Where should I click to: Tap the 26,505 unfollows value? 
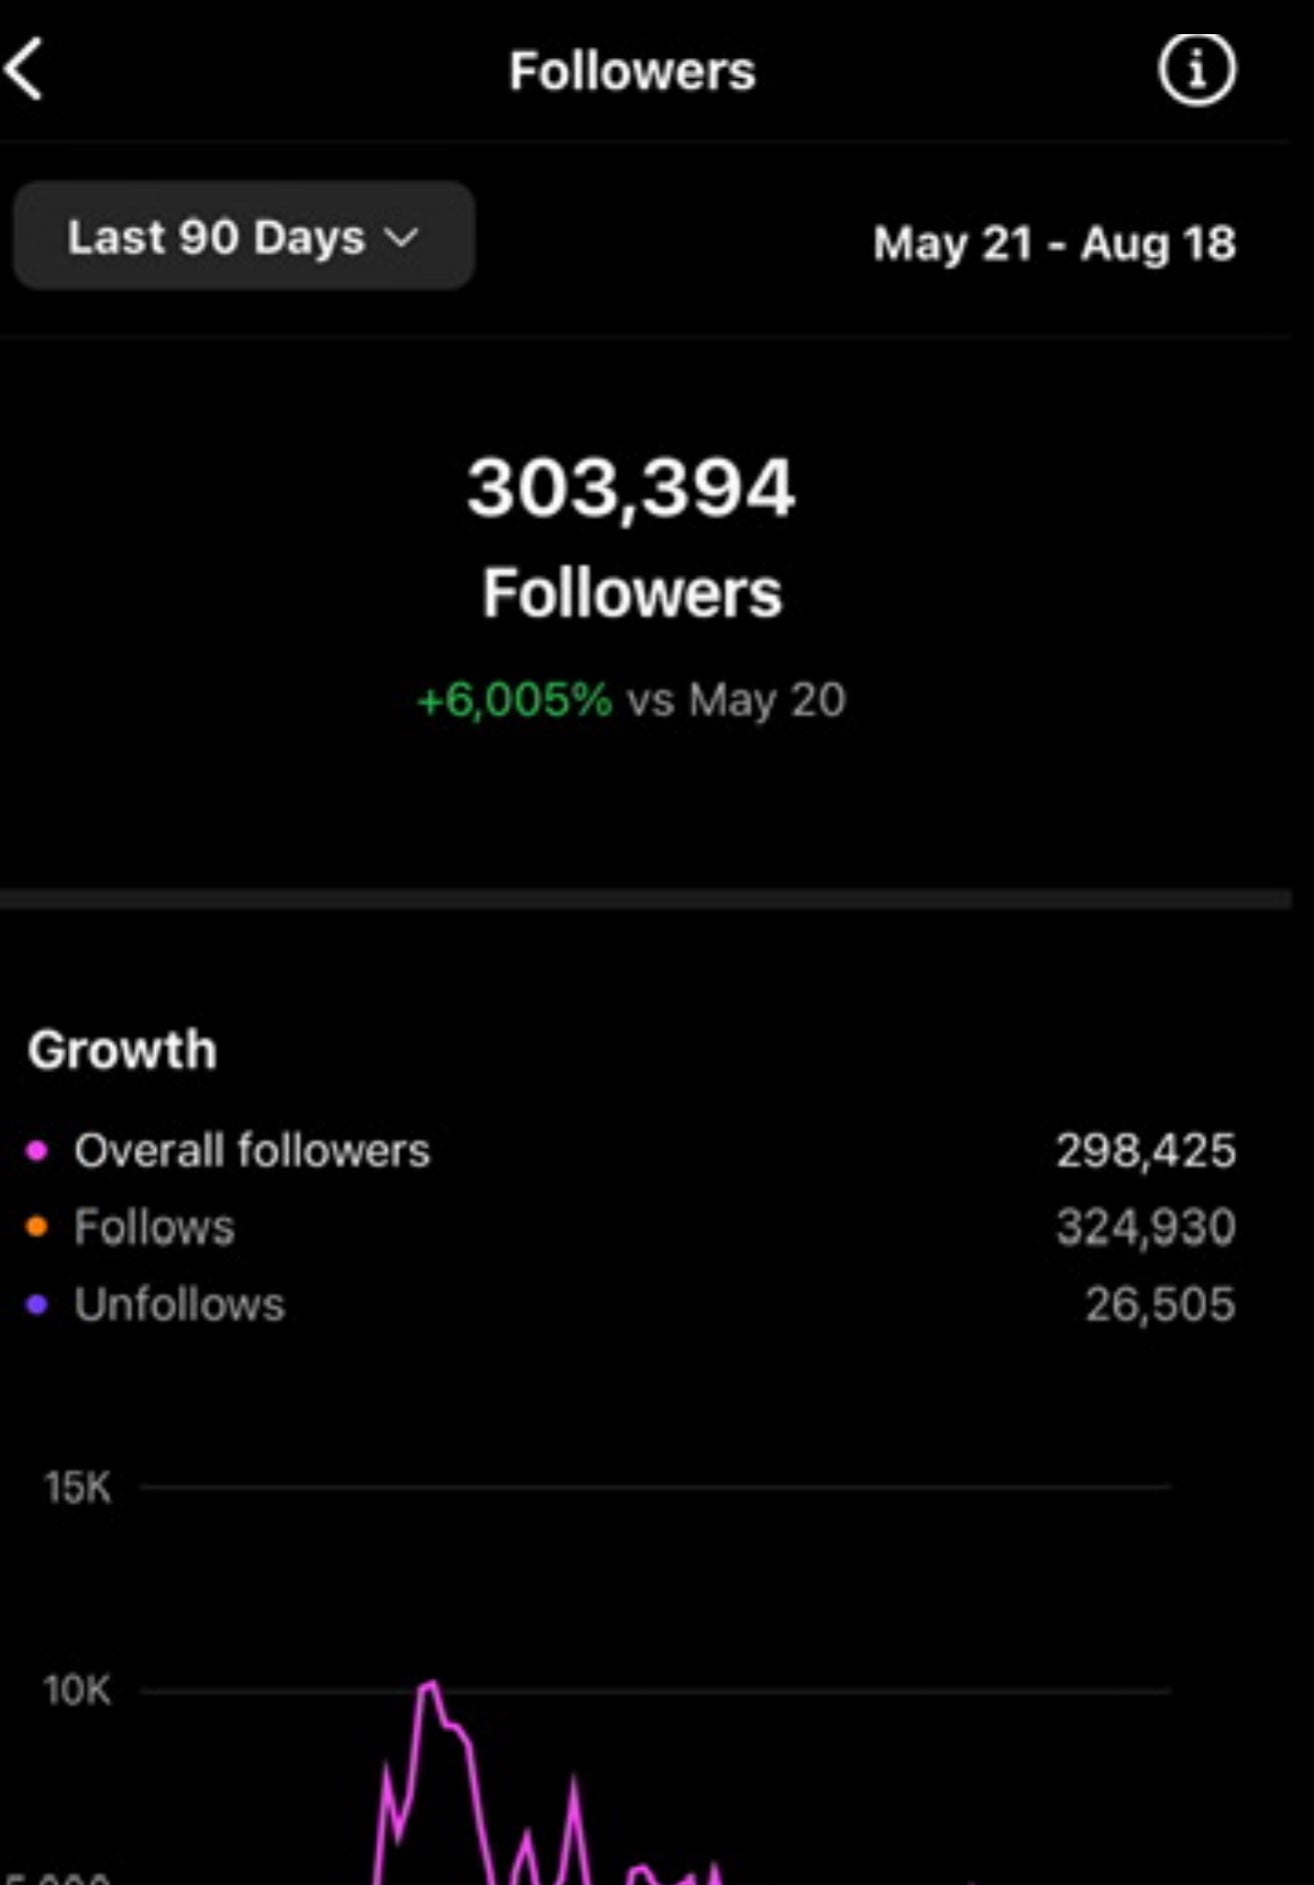click(x=1160, y=1304)
